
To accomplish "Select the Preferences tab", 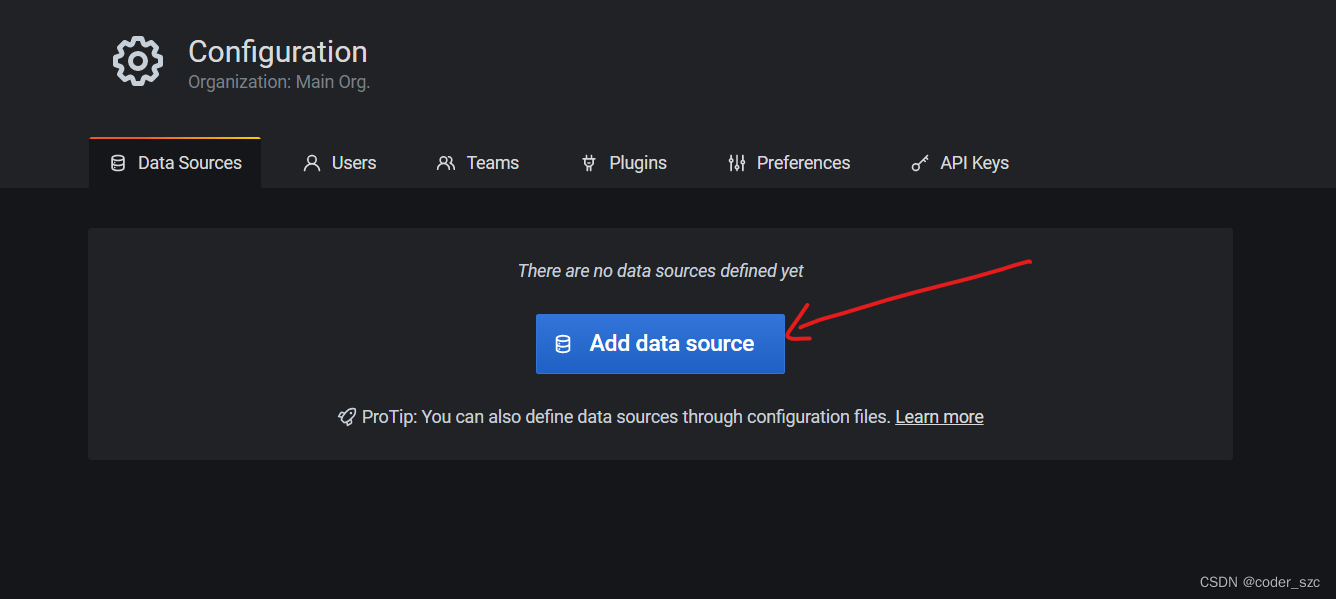I will (789, 163).
